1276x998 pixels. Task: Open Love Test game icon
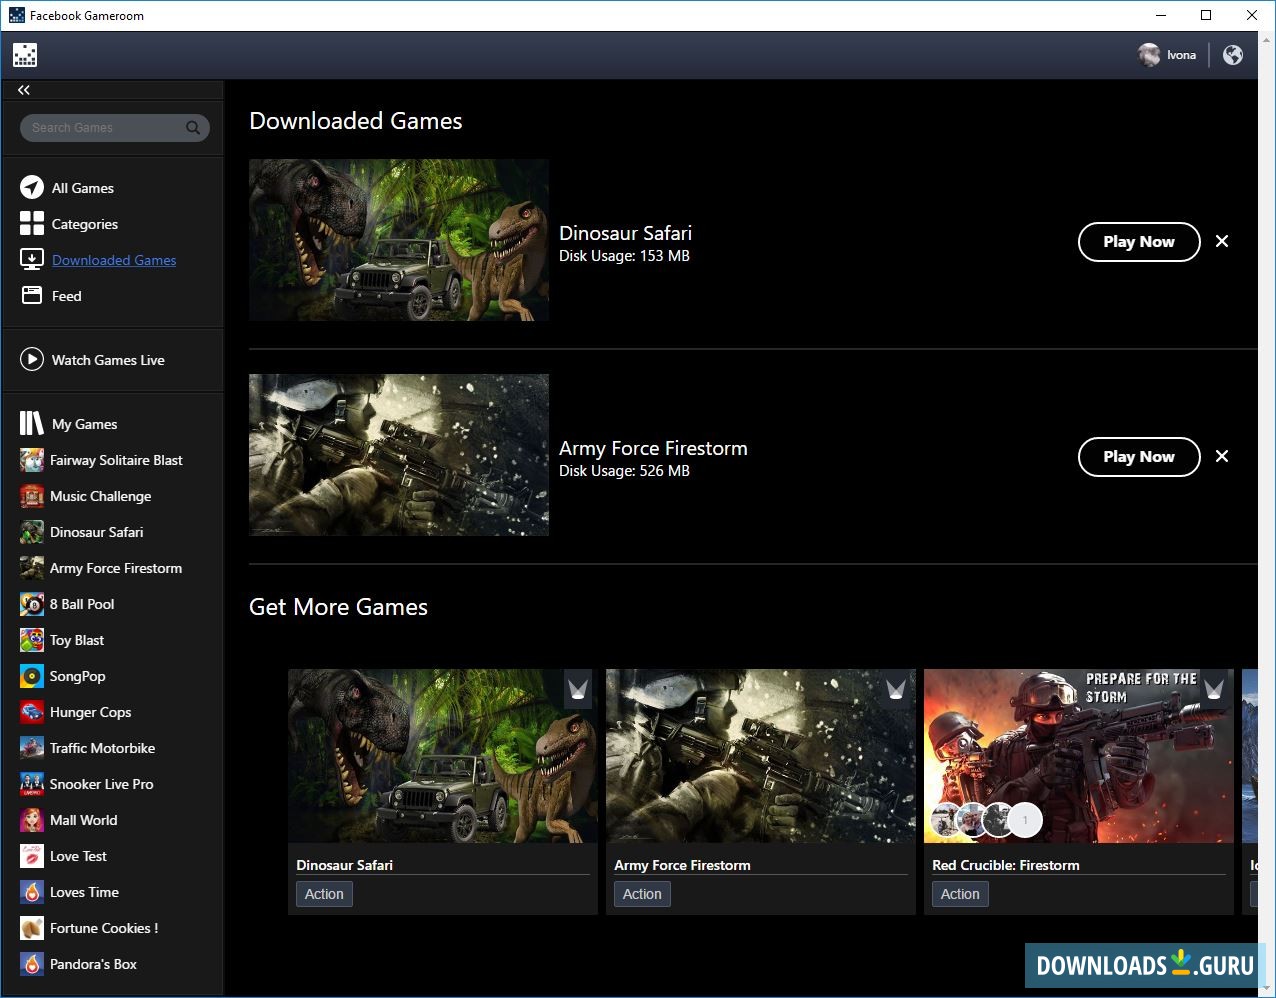click(x=32, y=856)
